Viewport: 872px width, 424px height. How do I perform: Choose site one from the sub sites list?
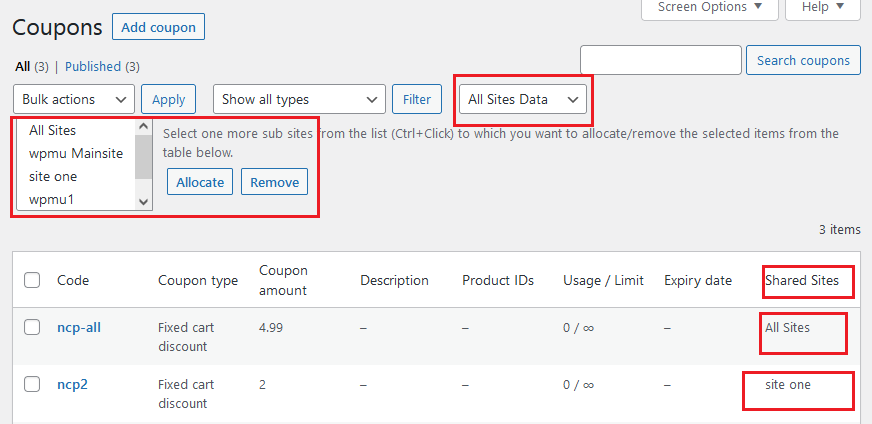pos(53,176)
